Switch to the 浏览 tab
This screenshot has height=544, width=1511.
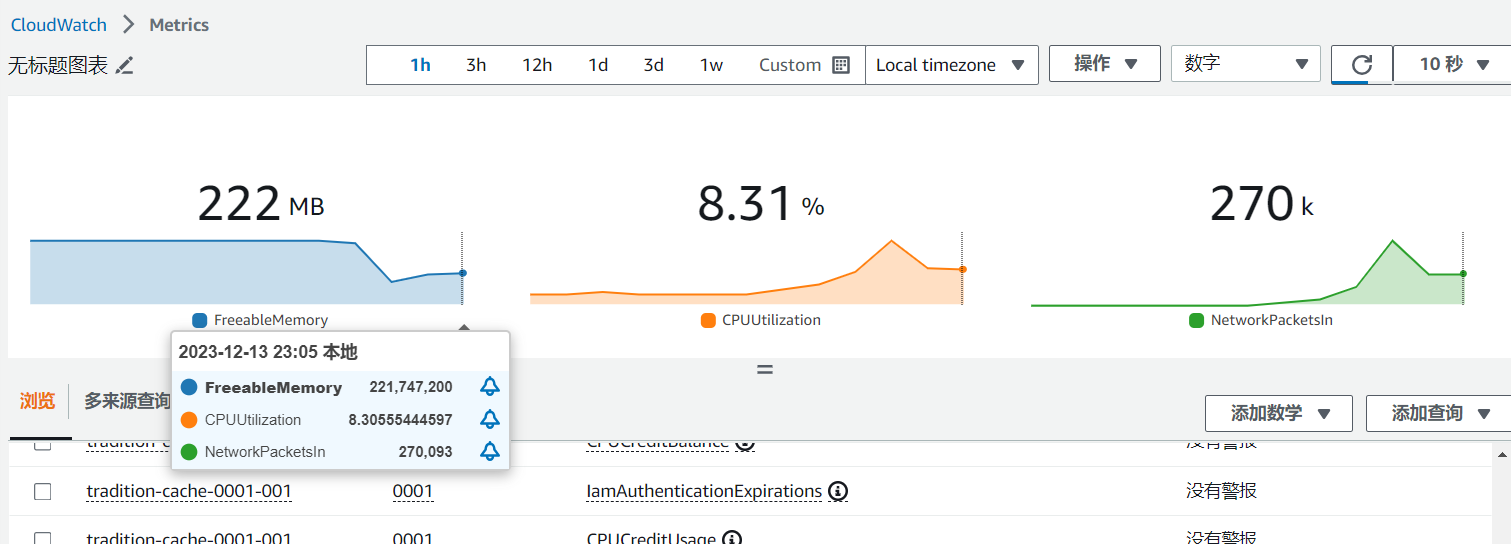pos(38,401)
